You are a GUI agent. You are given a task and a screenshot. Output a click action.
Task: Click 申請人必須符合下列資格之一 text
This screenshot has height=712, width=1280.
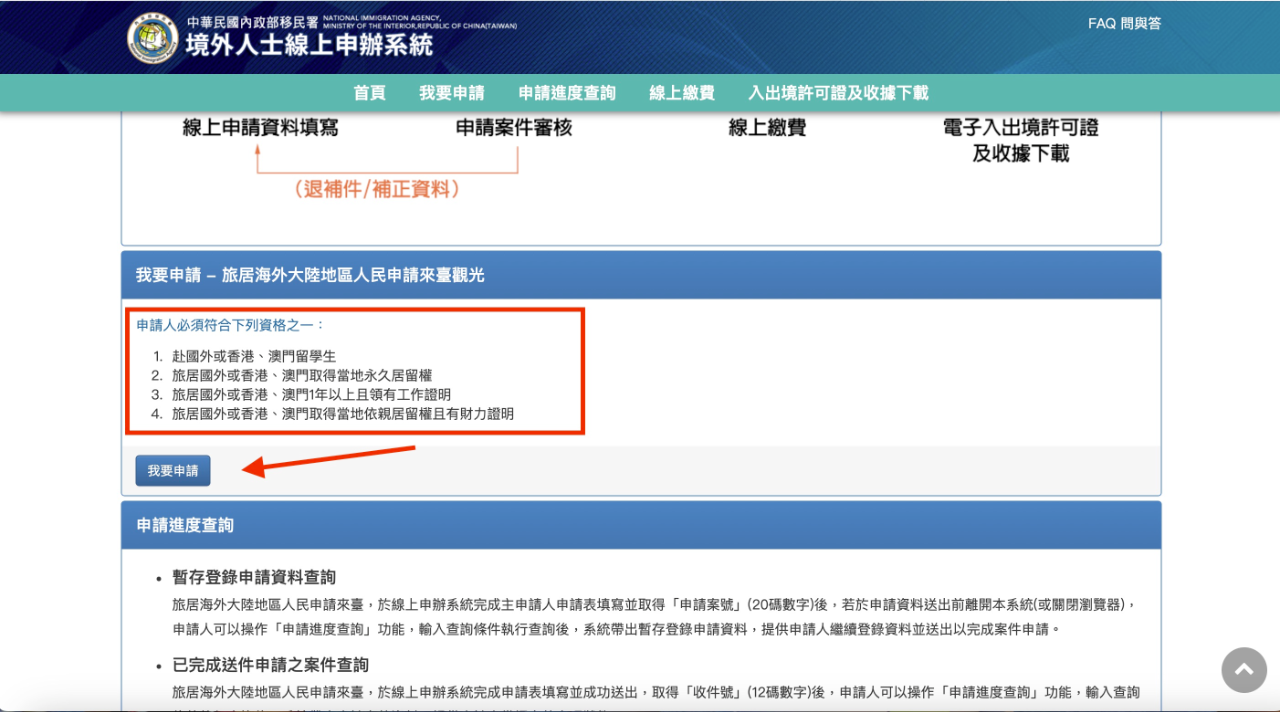[231, 325]
